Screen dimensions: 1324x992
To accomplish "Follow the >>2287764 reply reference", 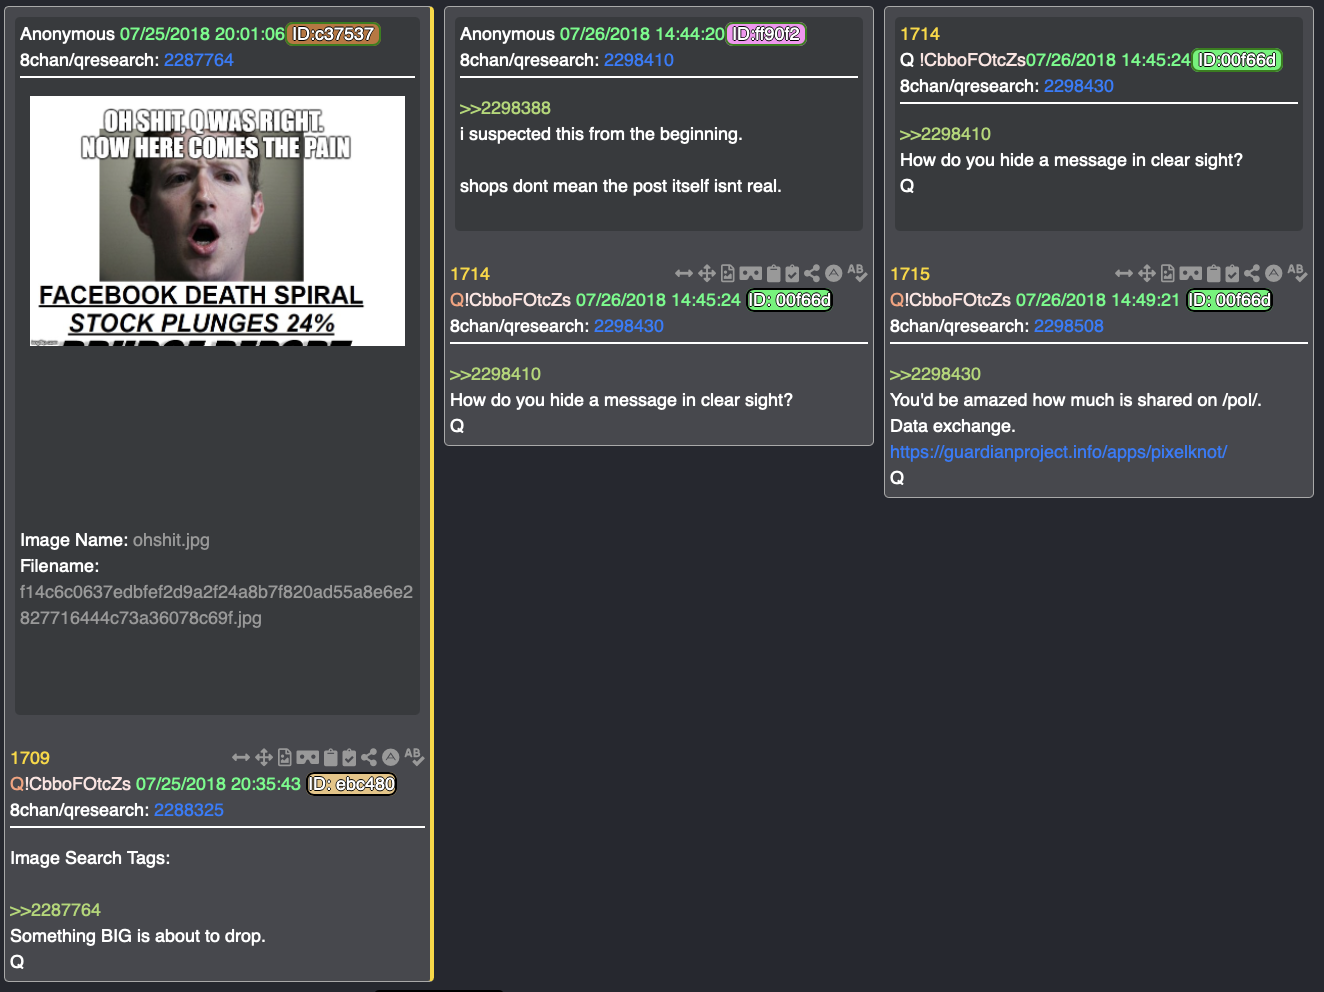I will 56,910.
